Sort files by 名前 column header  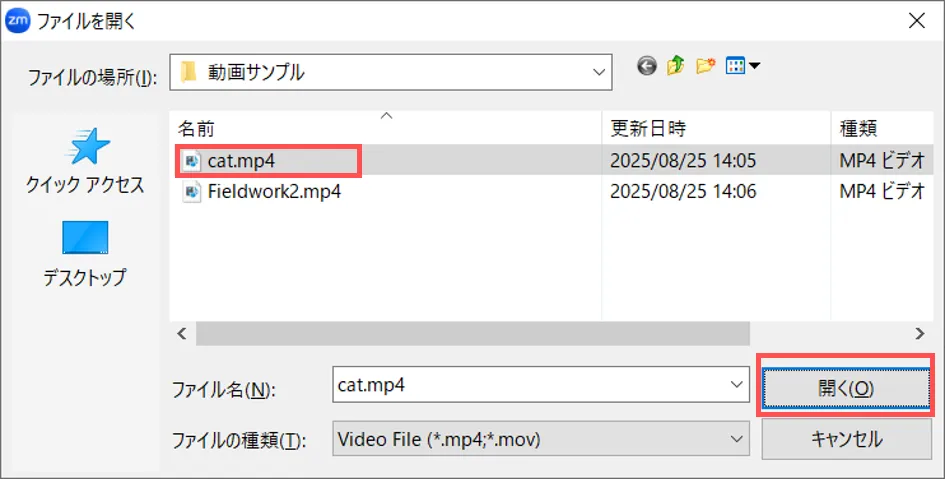(196, 129)
